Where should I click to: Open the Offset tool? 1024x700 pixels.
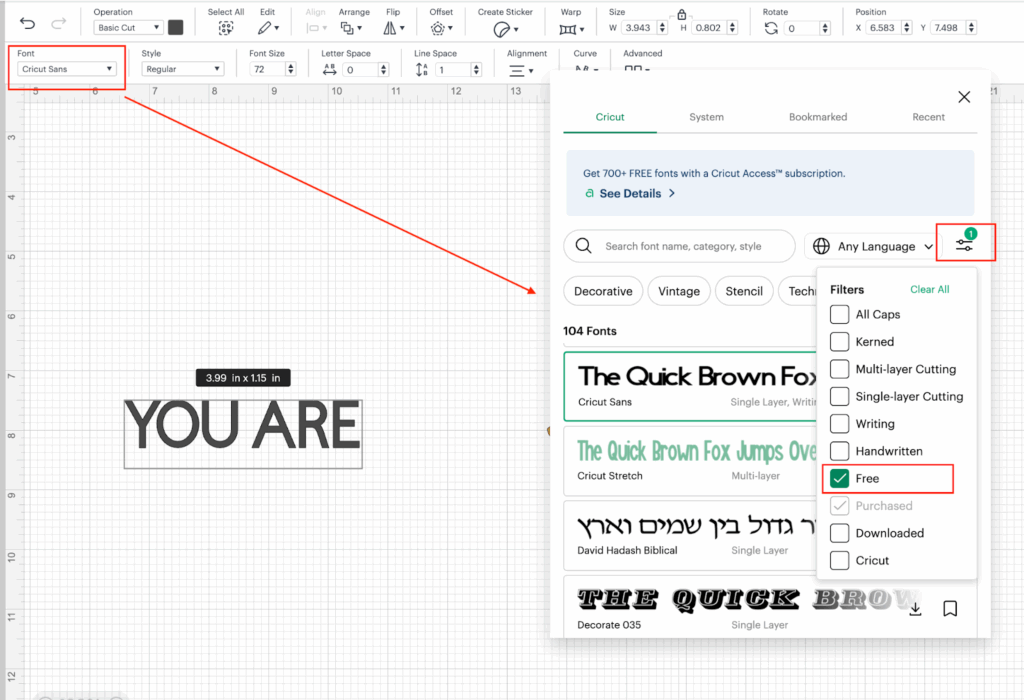click(x=441, y=29)
